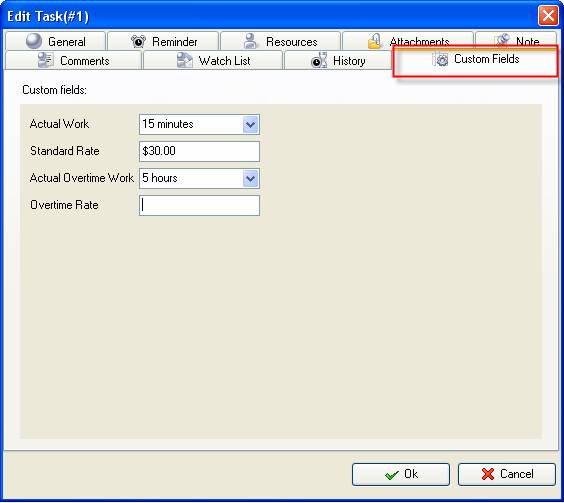Open the Watch List tab
564x503 pixels.
point(213,60)
